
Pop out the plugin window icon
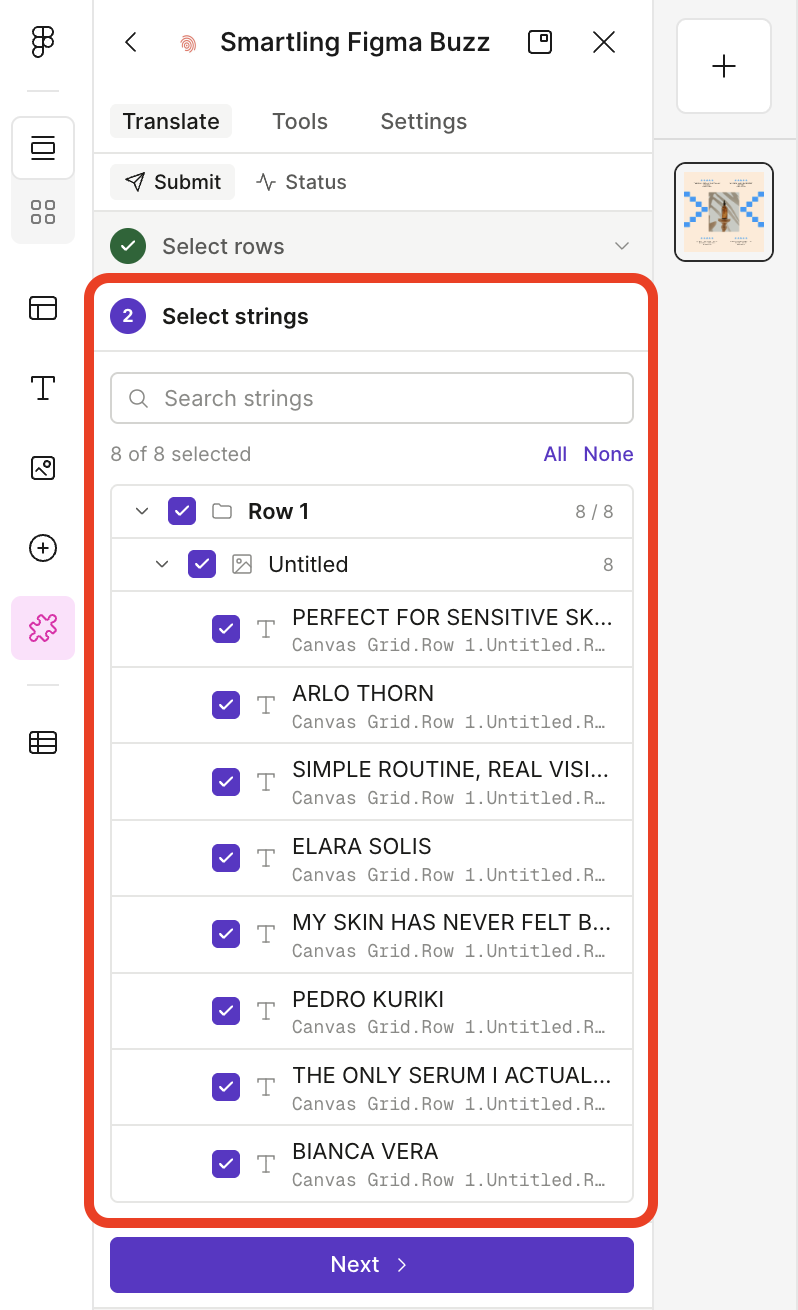(x=540, y=42)
